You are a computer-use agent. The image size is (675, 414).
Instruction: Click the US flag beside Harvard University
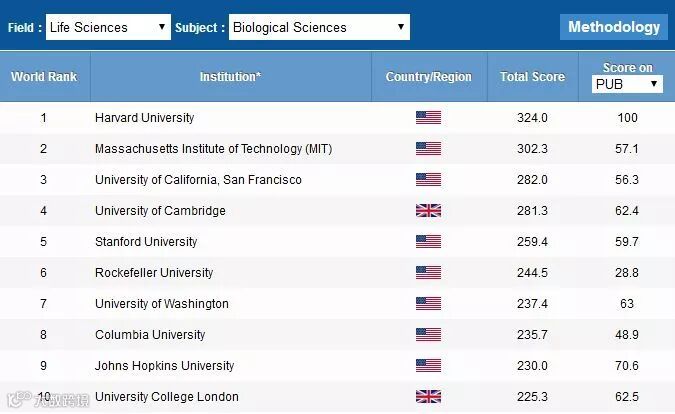pos(428,118)
